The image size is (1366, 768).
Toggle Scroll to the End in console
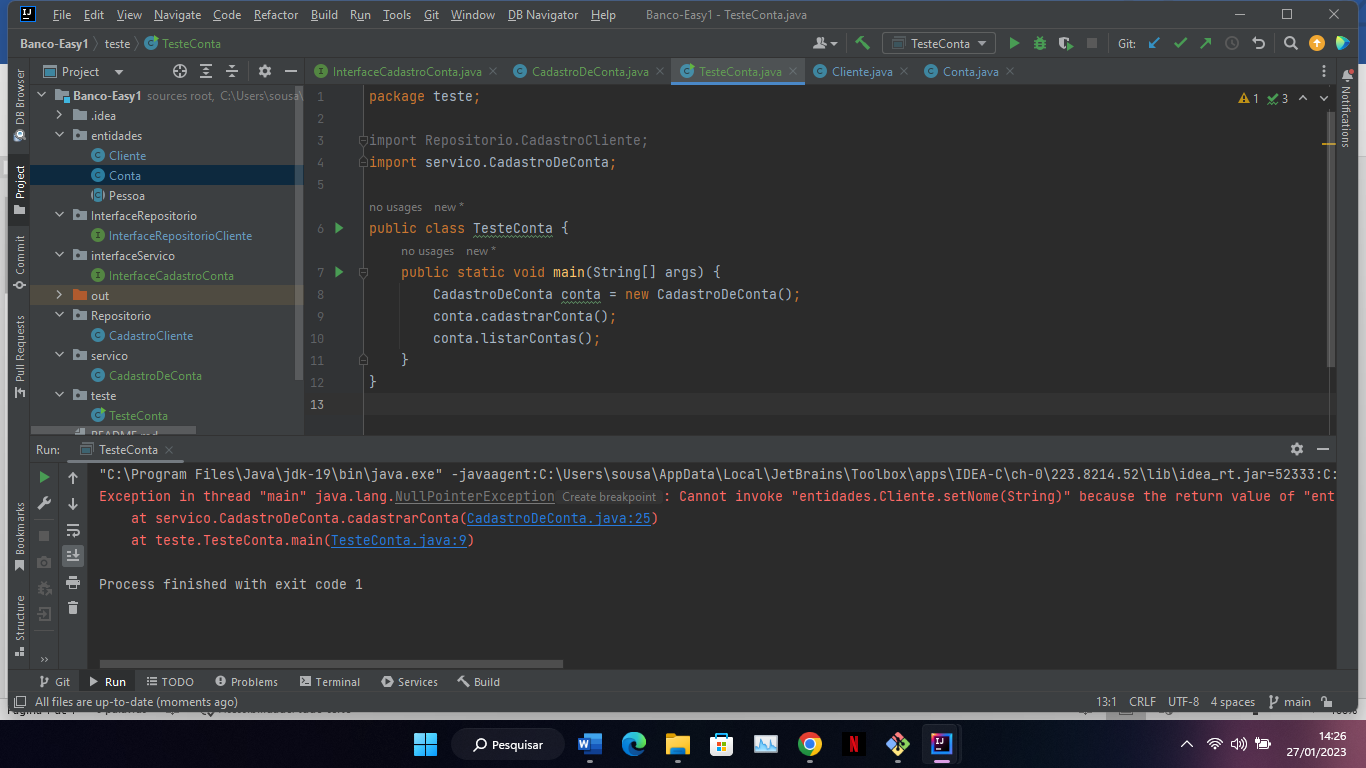pyautogui.click(x=73, y=556)
